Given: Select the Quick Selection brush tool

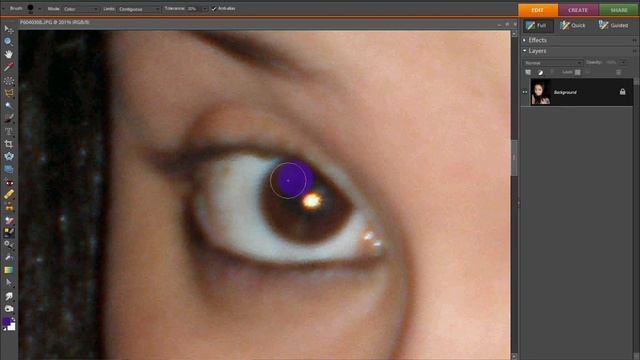Looking at the screenshot, I should coord(9,118).
